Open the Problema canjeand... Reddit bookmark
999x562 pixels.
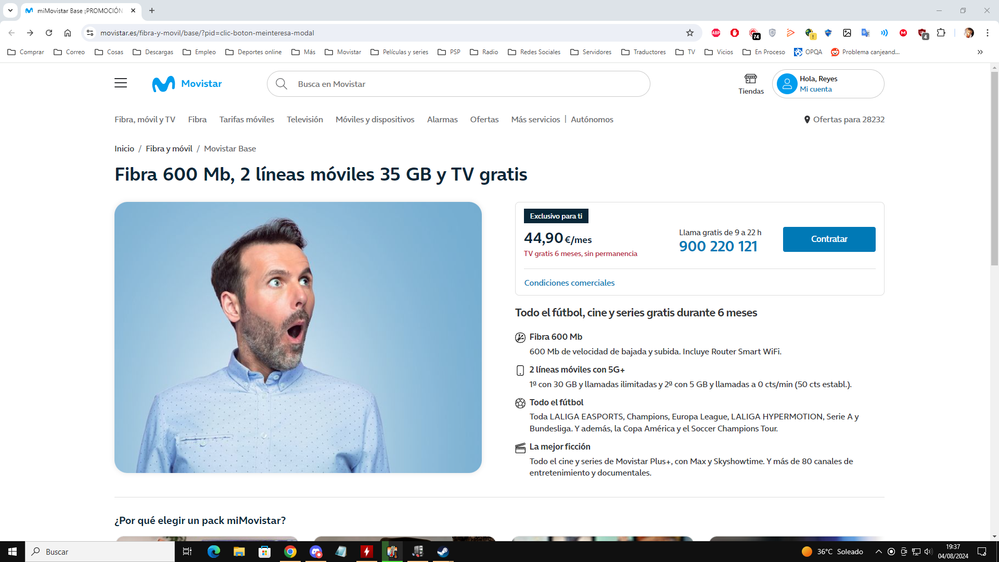(865, 52)
